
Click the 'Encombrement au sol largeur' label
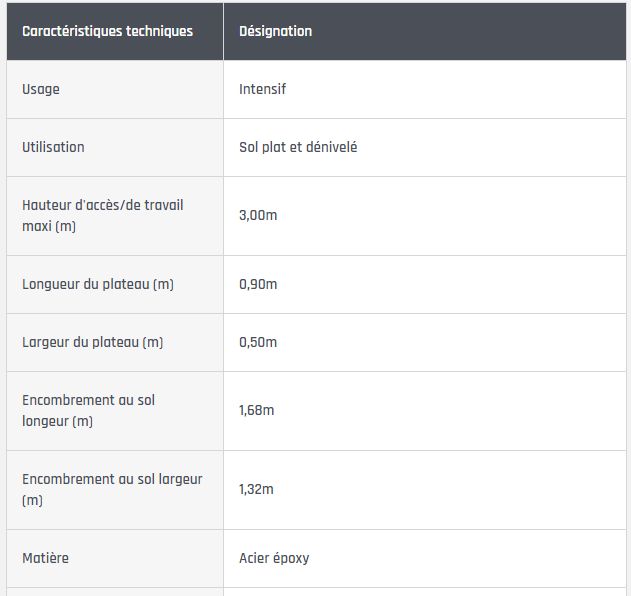[x=112, y=479]
